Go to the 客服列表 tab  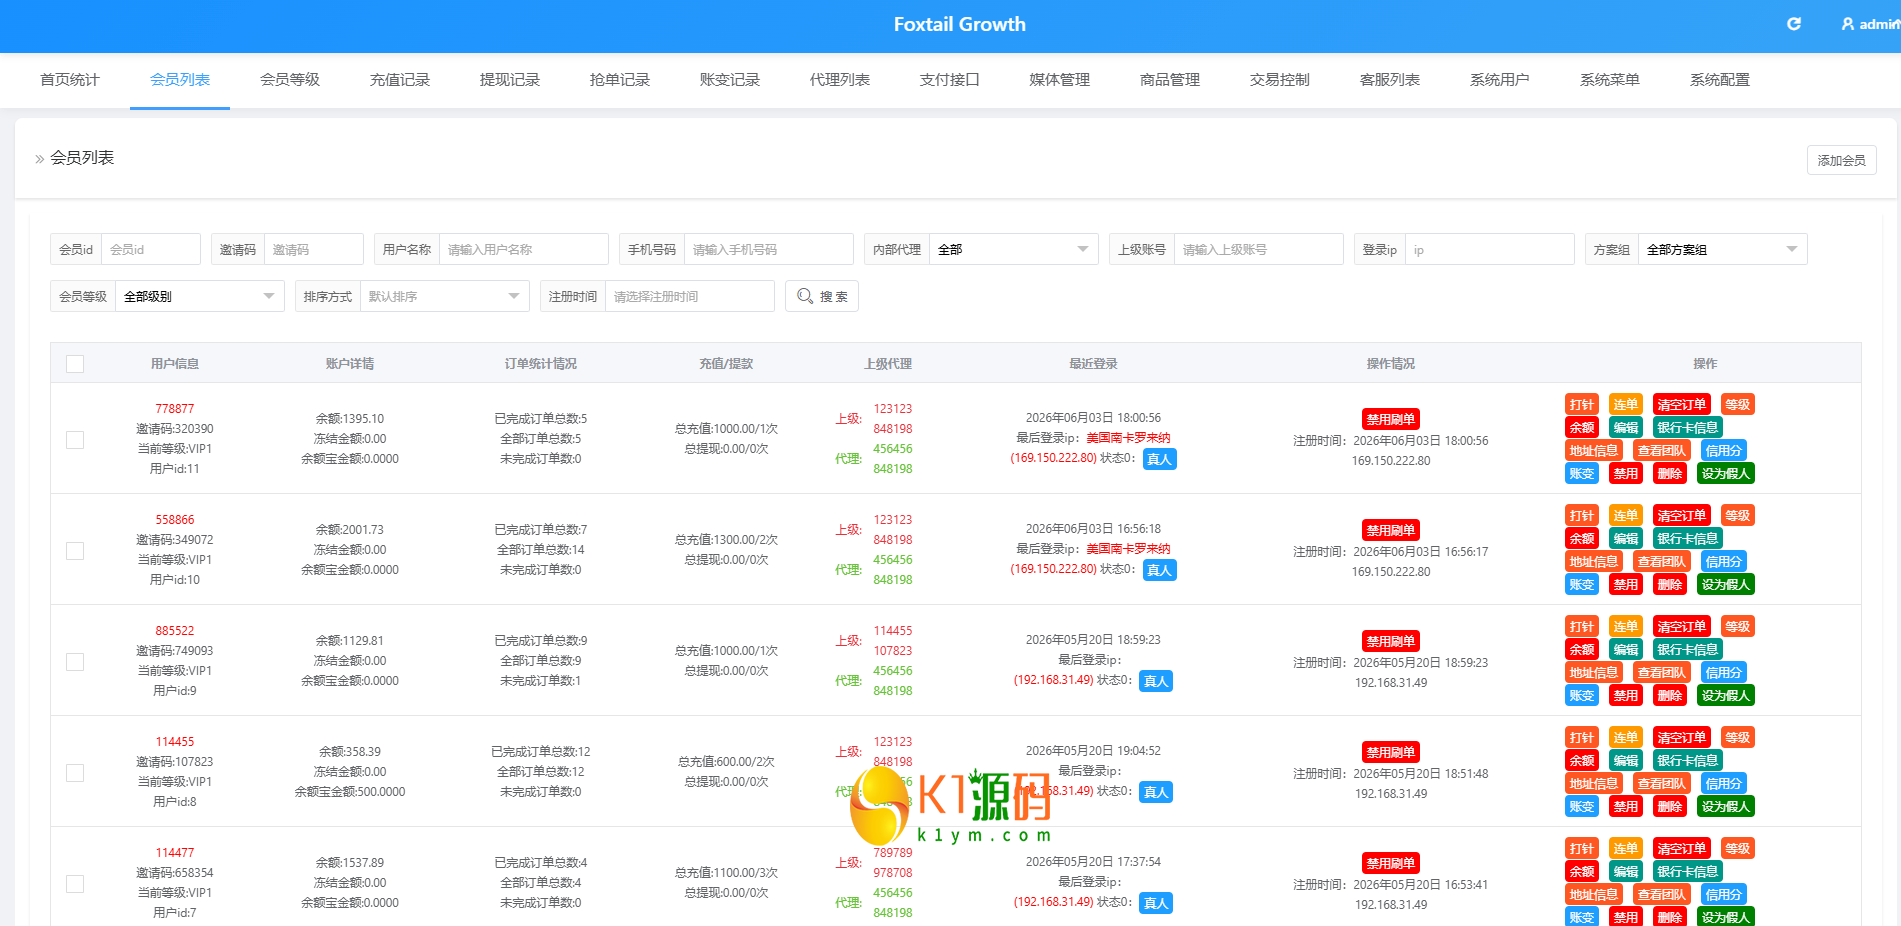point(1390,80)
